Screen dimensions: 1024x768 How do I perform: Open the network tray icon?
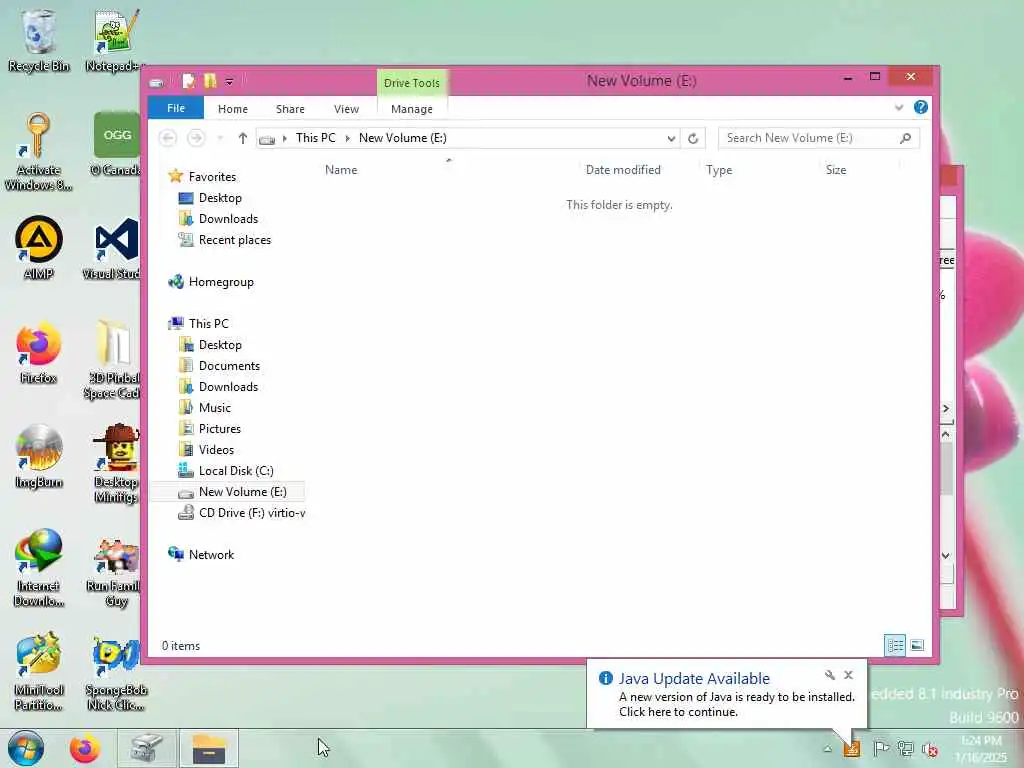point(905,748)
